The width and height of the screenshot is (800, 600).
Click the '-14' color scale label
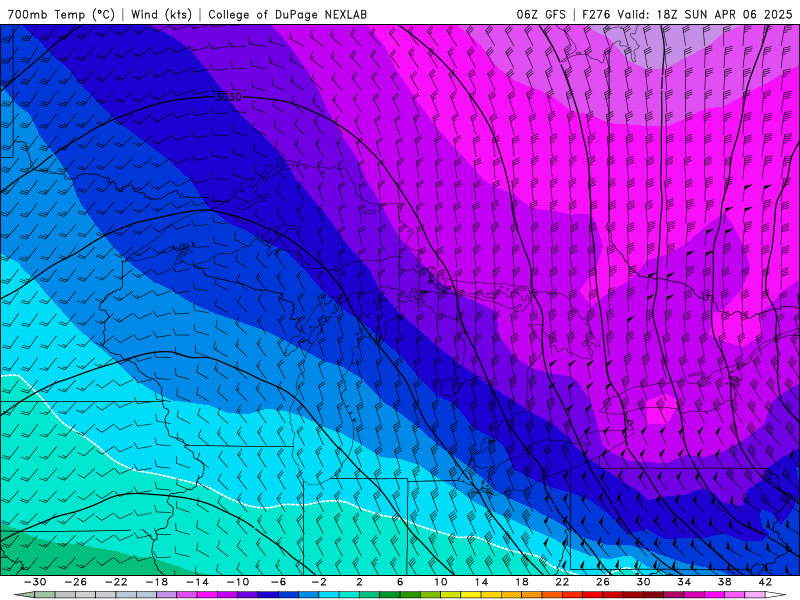click(197, 582)
